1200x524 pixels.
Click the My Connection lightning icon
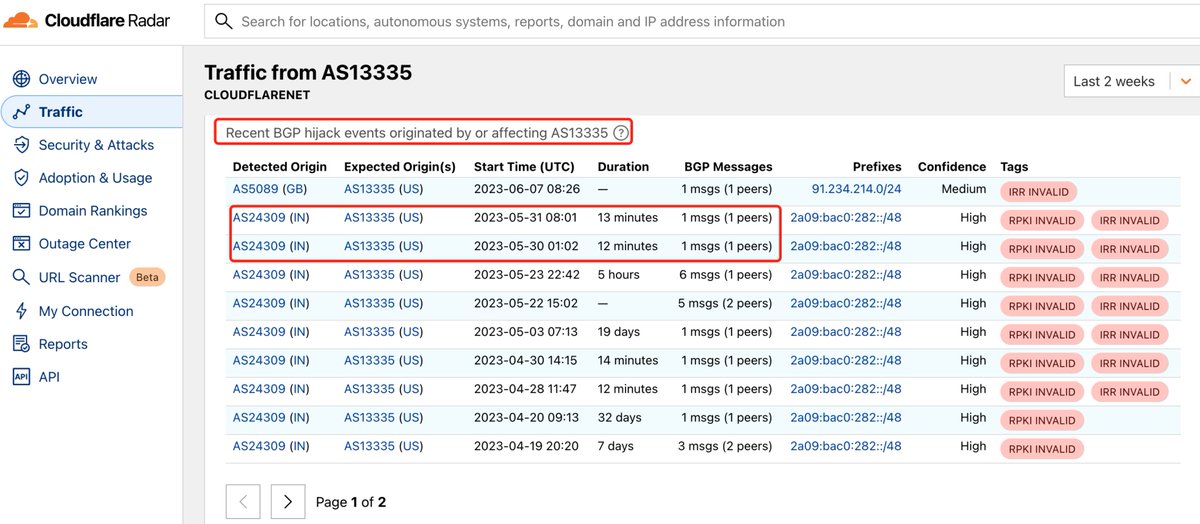tap(21, 311)
